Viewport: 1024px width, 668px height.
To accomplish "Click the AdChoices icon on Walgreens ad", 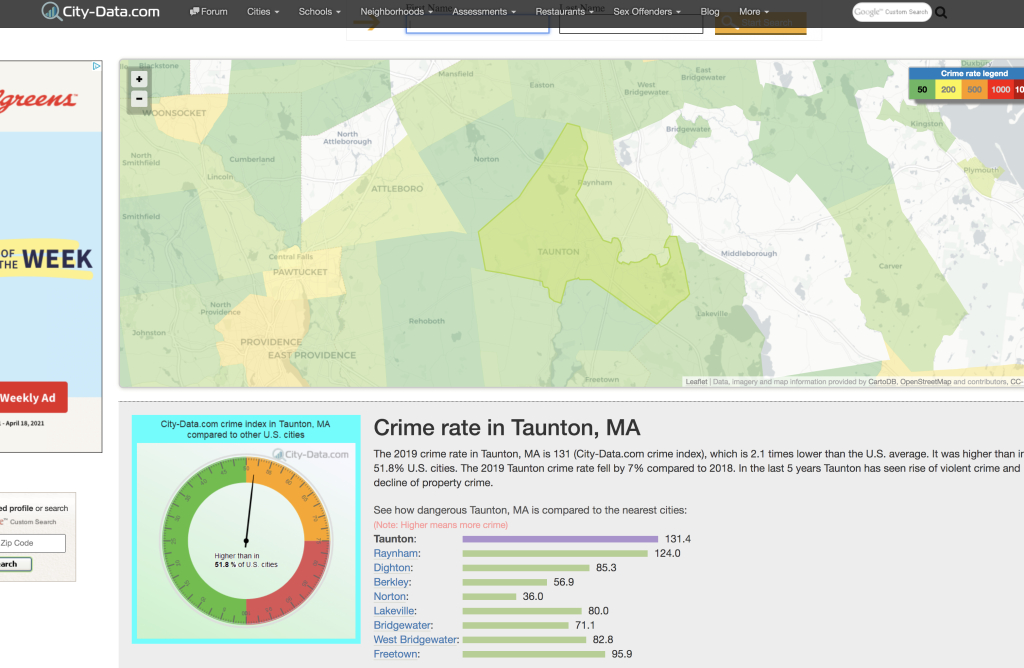I will (97, 67).
